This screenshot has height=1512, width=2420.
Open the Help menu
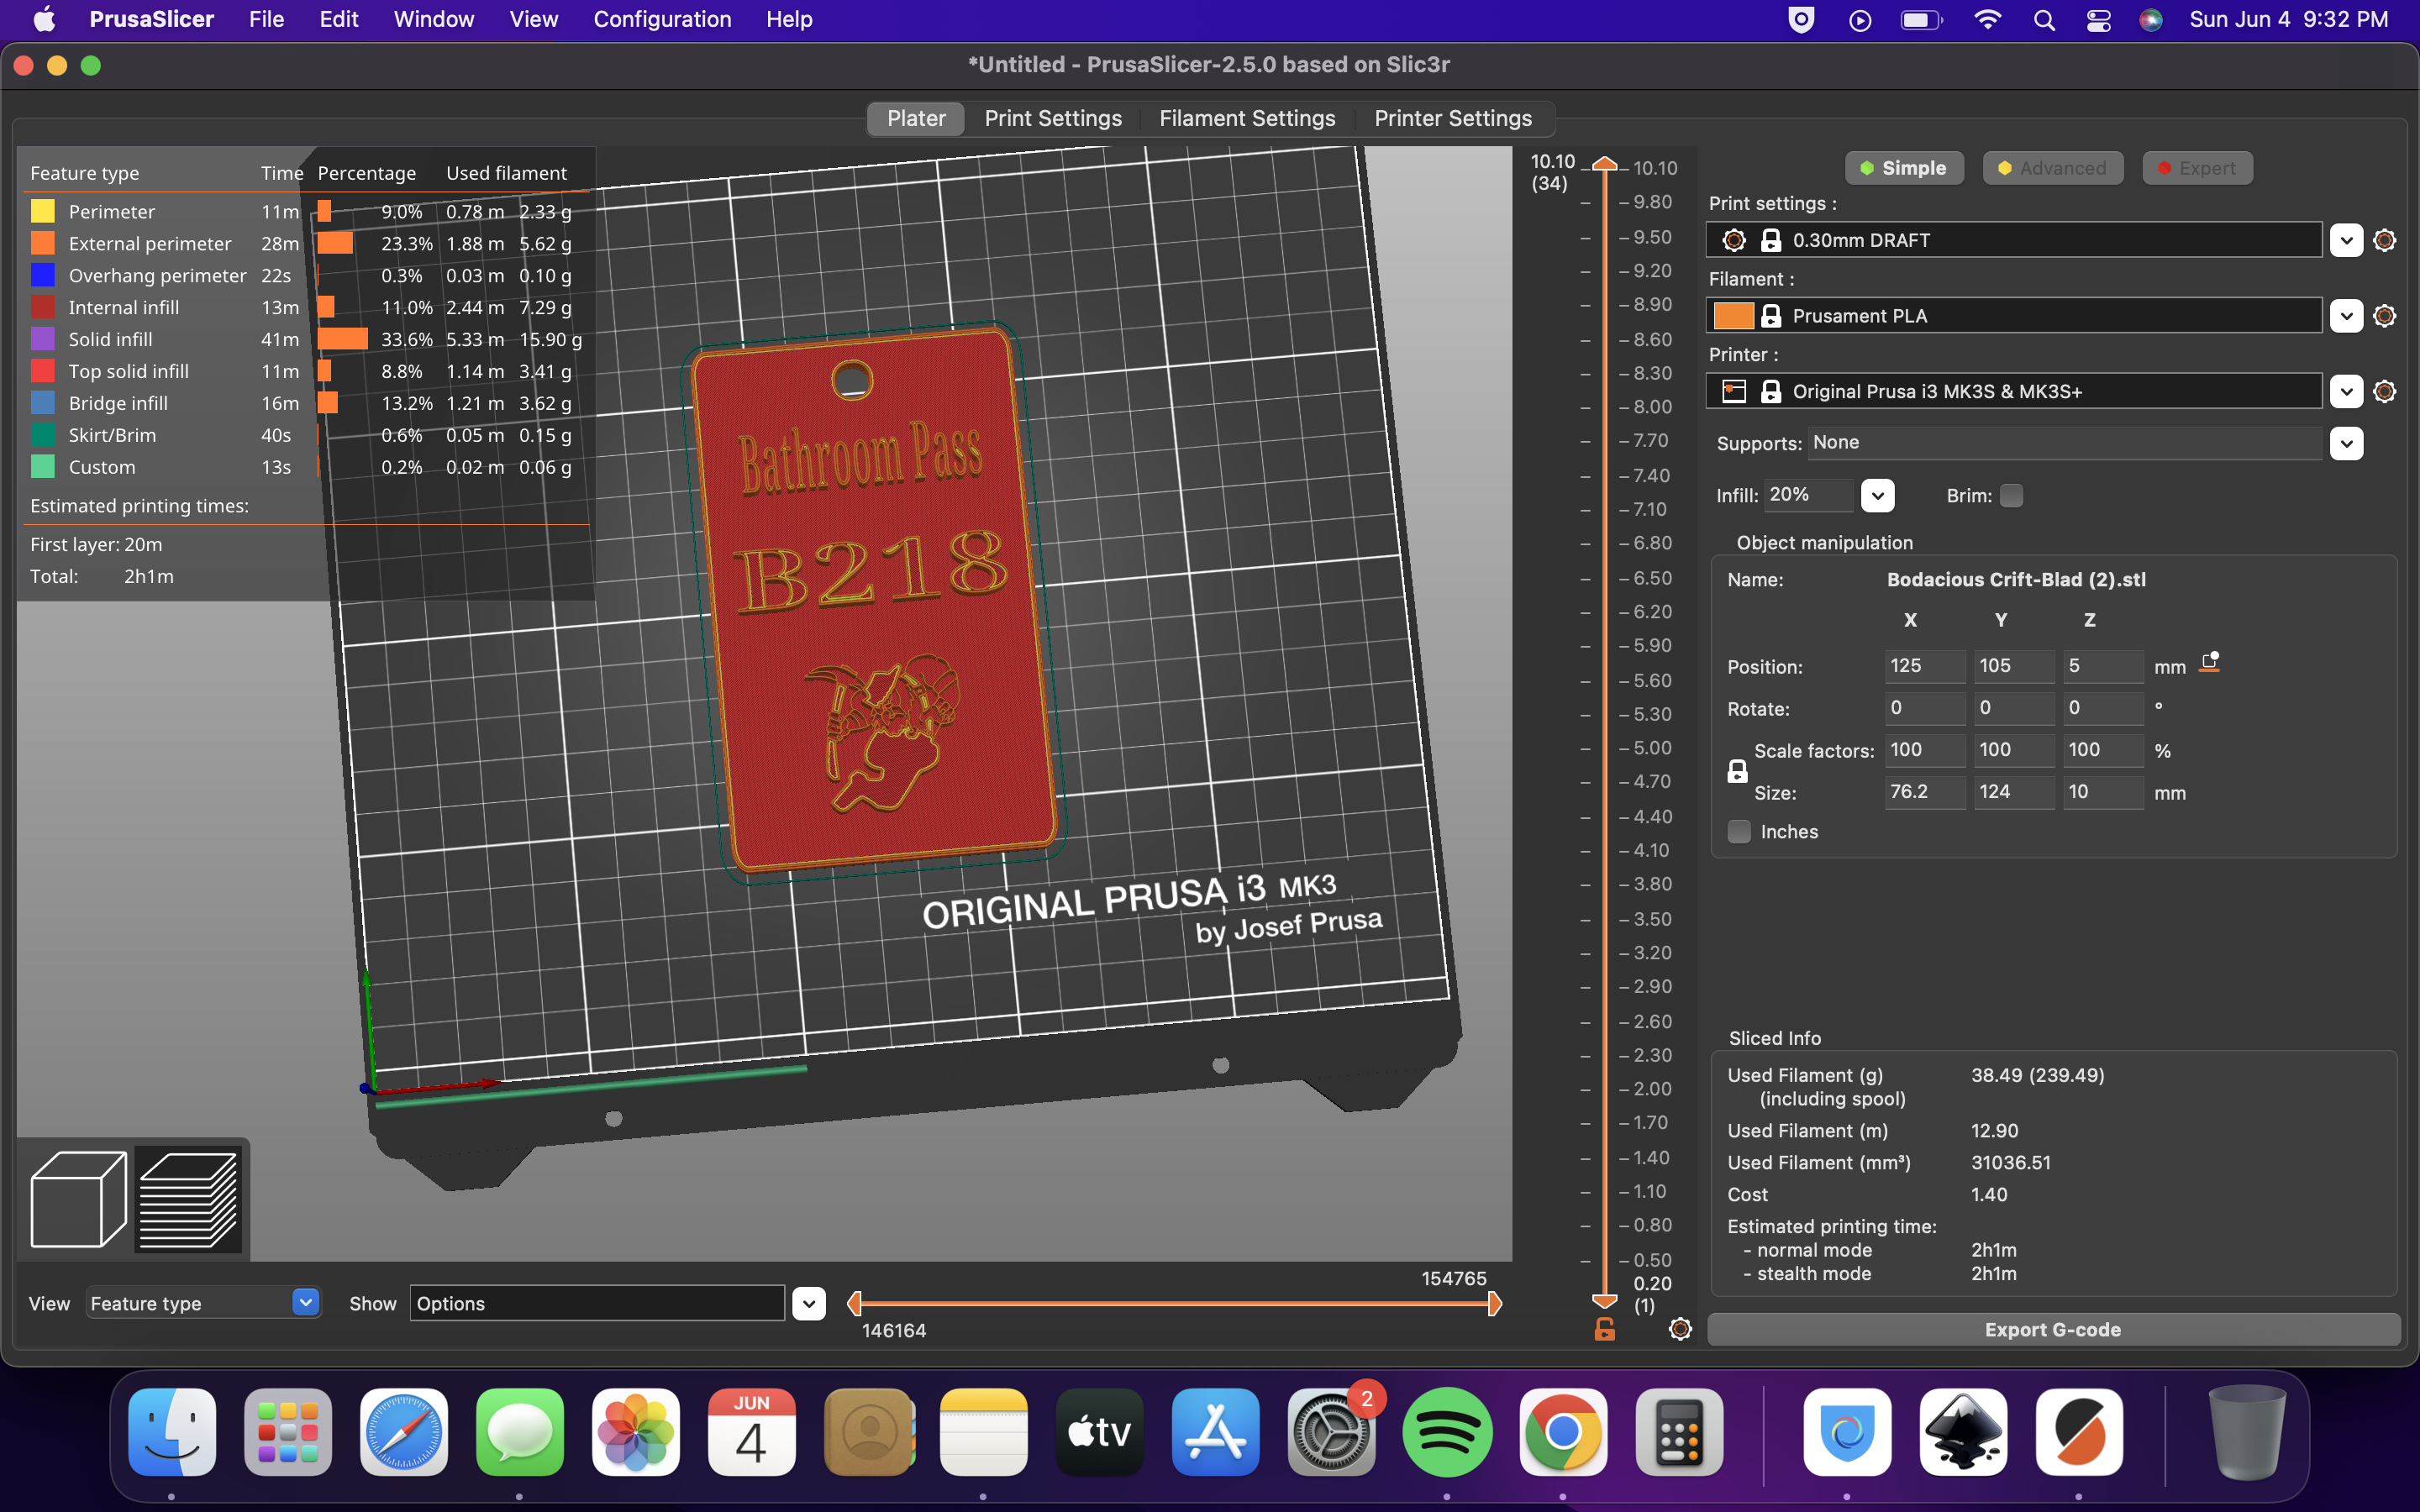pyautogui.click(x=789, y=20)
